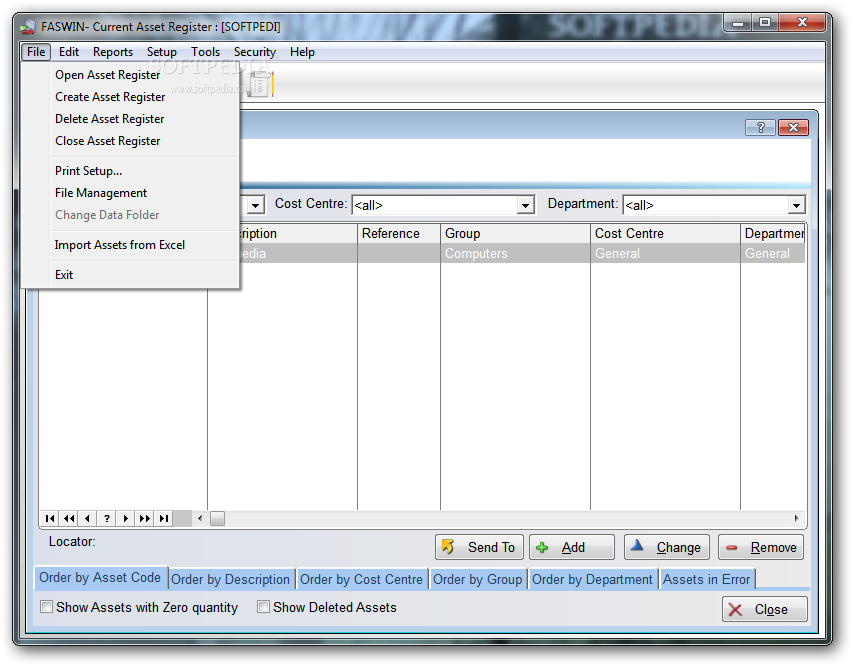
Task: Click the scroll right arrow of asset grid
Action: pyautogui.click(x=796, y=519)
